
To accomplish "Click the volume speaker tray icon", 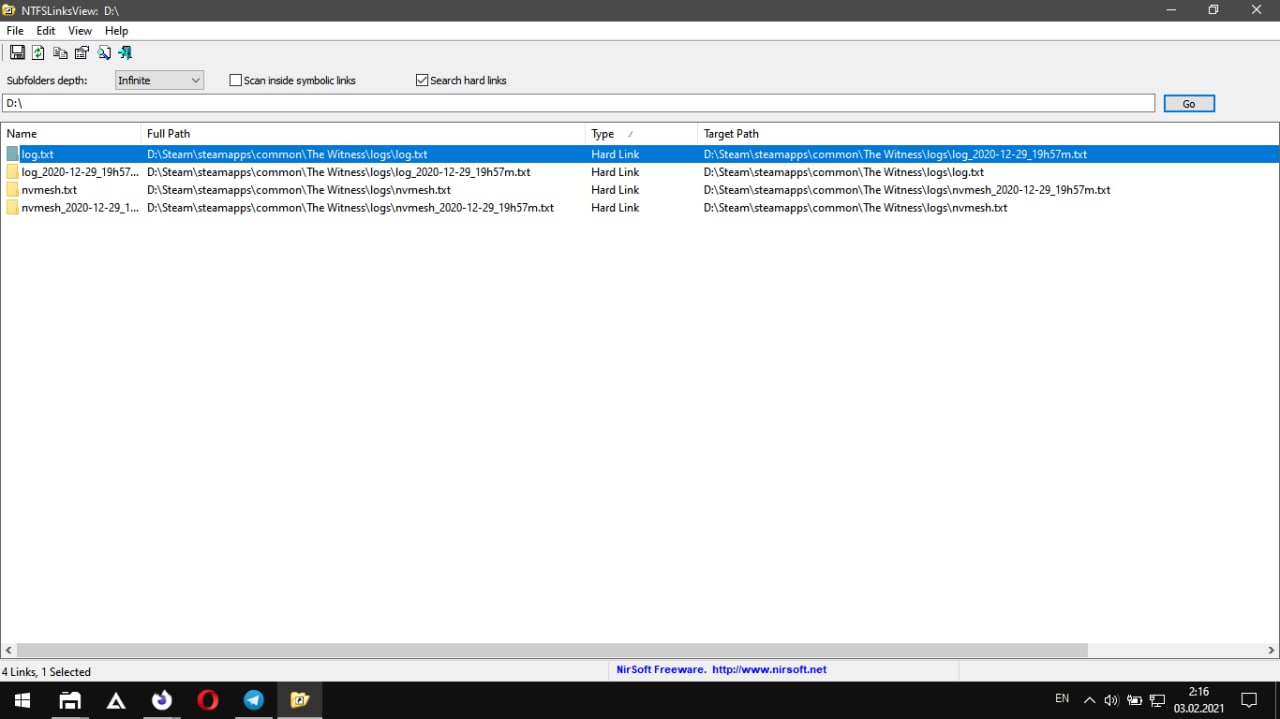I will [x=1111, y=700].
